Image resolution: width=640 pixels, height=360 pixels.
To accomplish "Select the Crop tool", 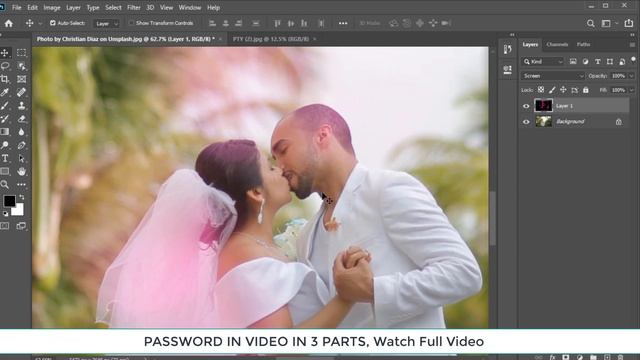I will (5, 79).
